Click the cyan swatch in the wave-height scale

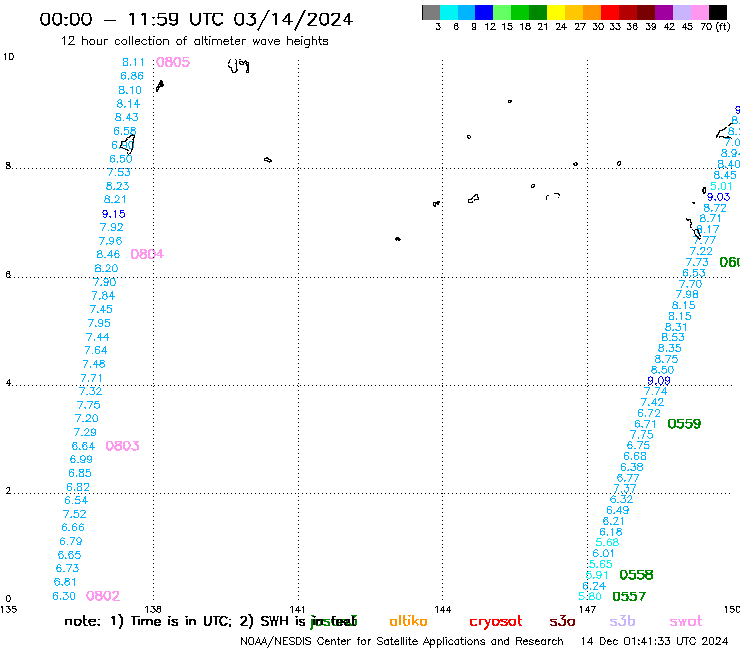click(x=449, y=12)
